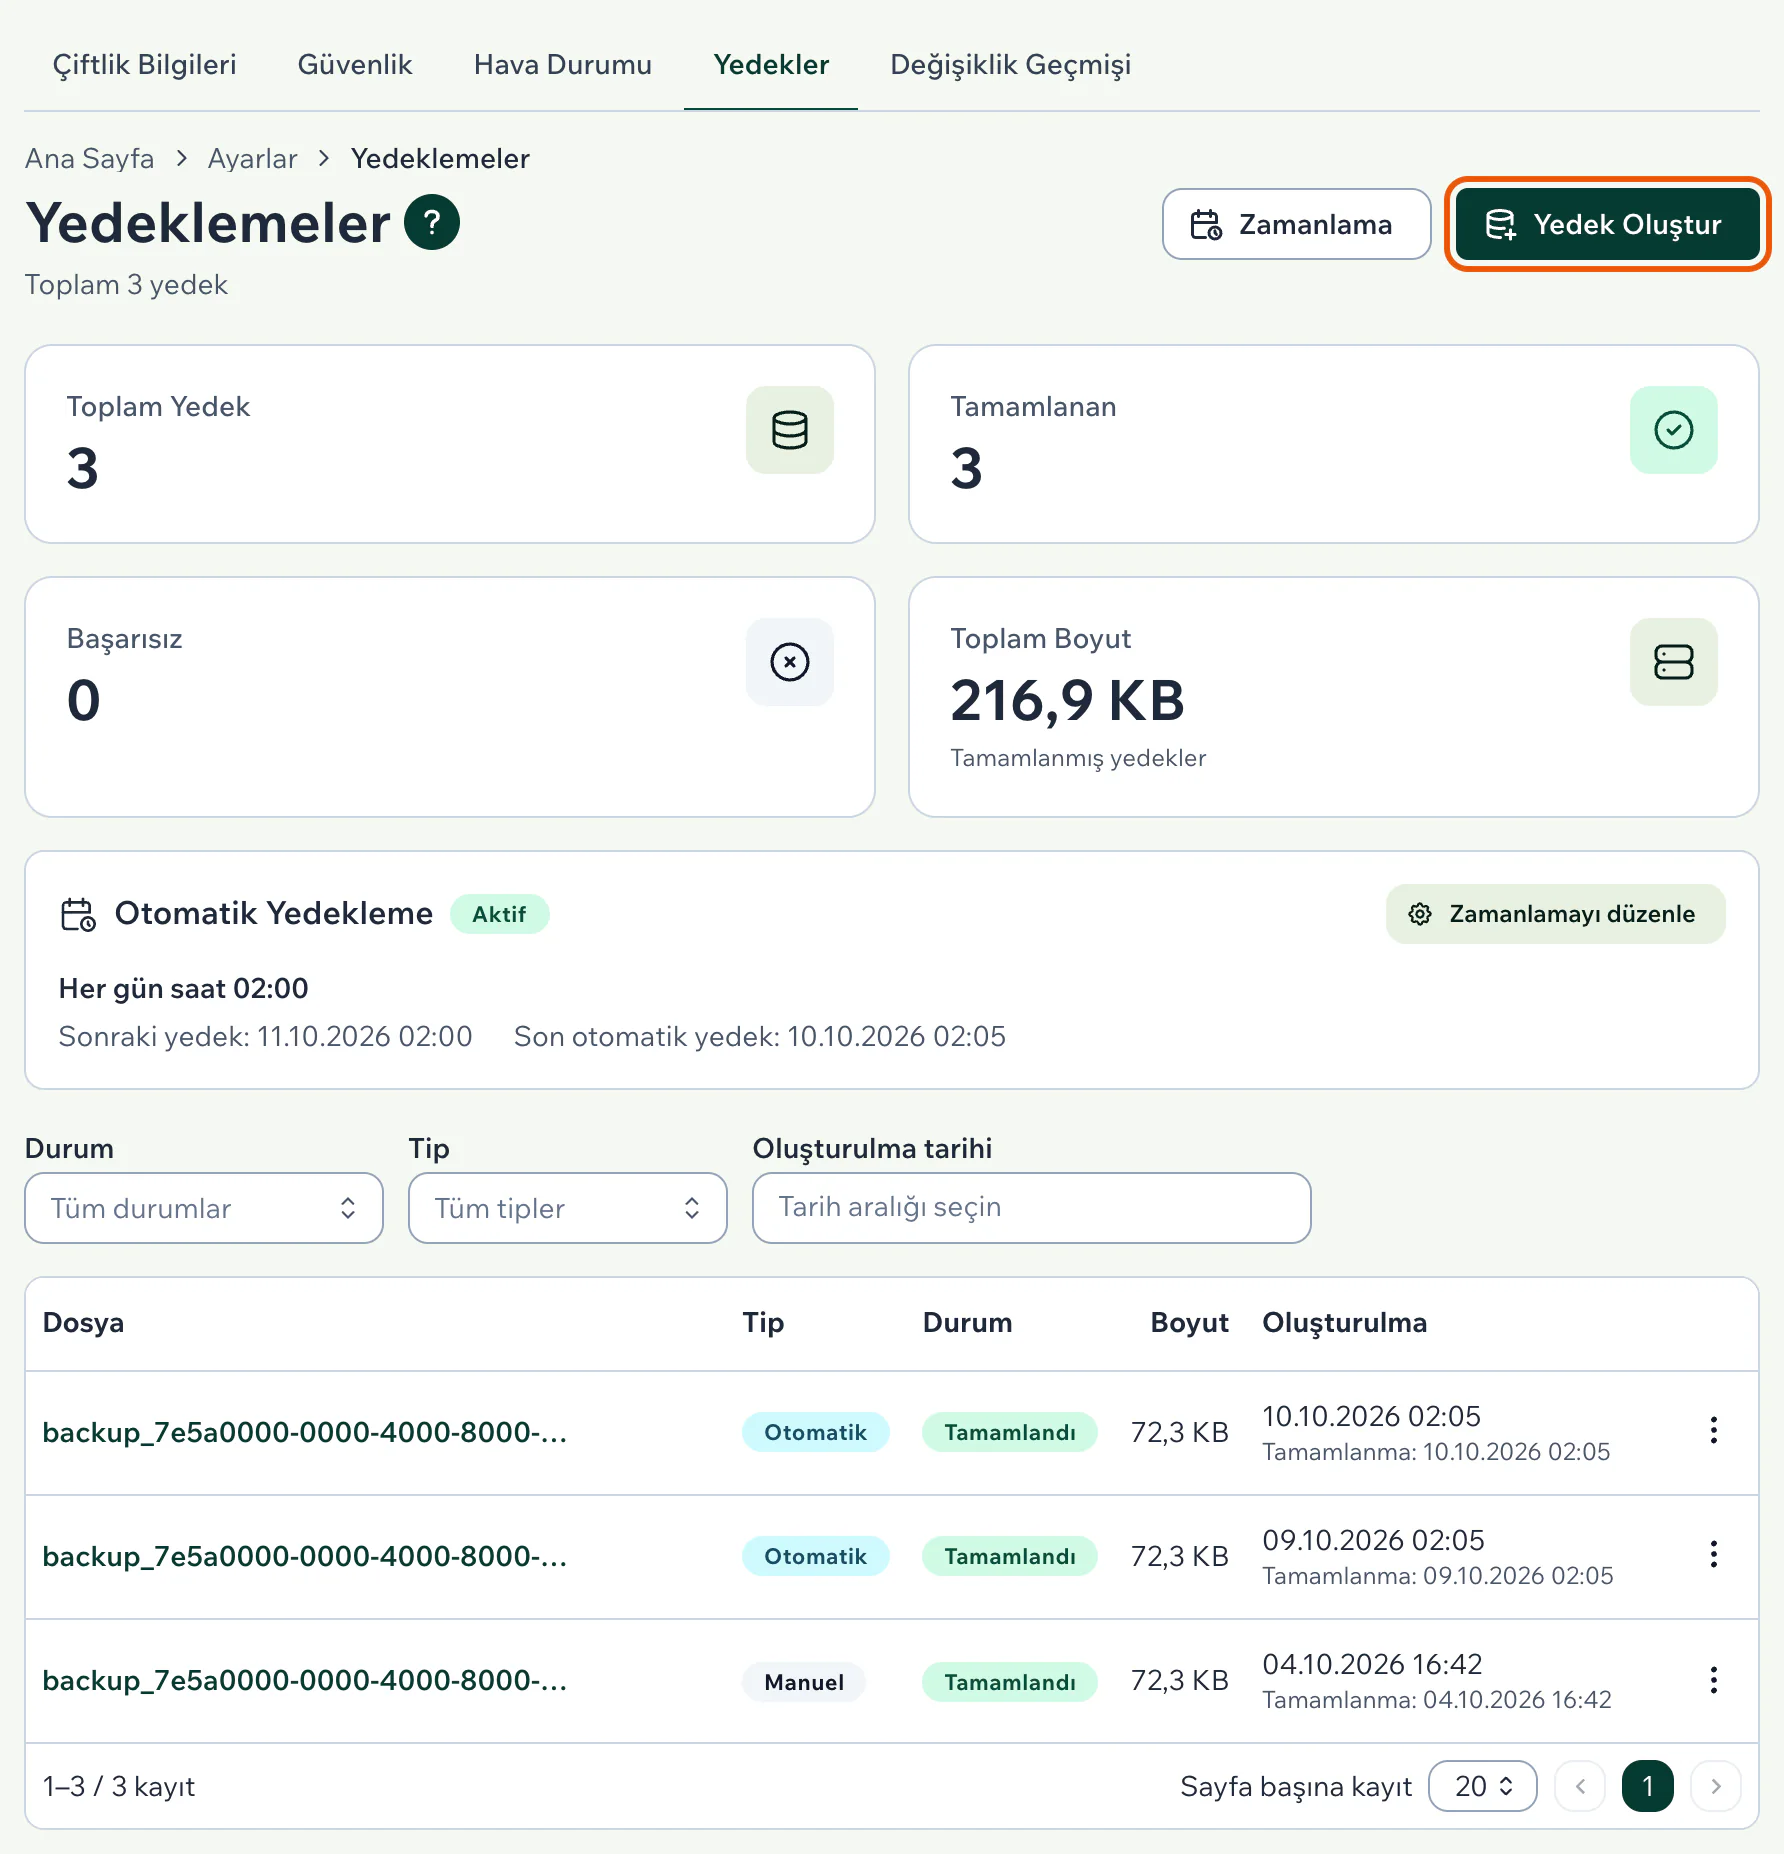Open the Zamanlama button

pyautogui.click(x=1297, y=224)
